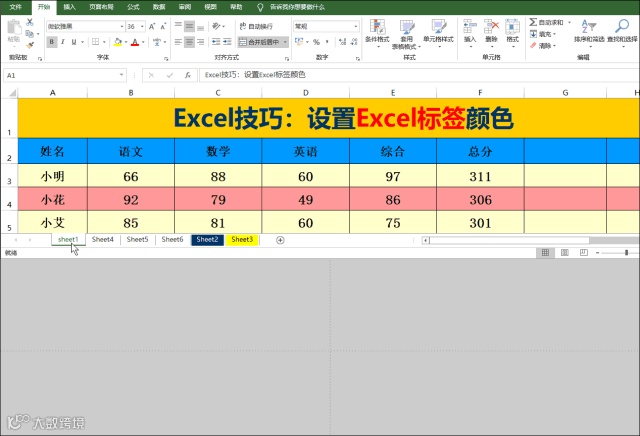Increase font size with large A icon
Screen dimensions: 640x436
pos(152,27)
